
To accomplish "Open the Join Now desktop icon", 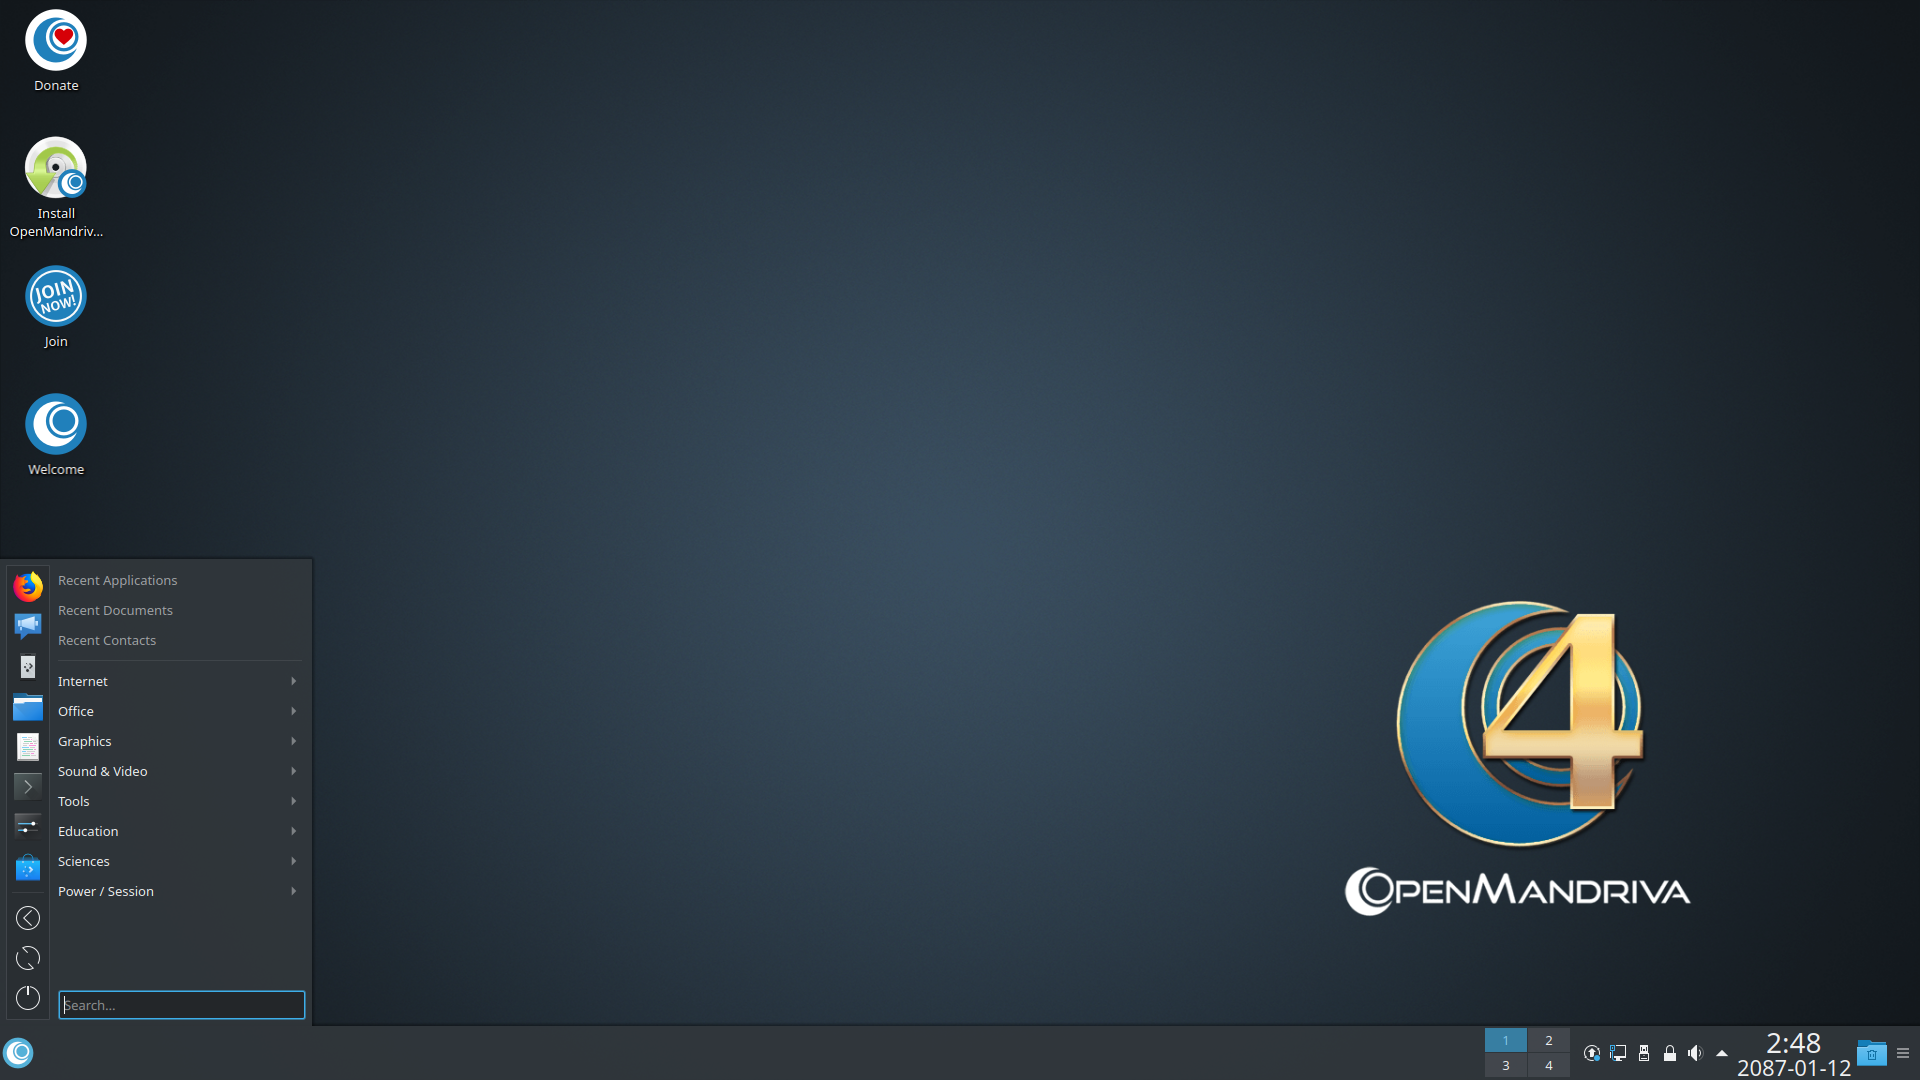I will pyautogui.click(x=56, y=307).
